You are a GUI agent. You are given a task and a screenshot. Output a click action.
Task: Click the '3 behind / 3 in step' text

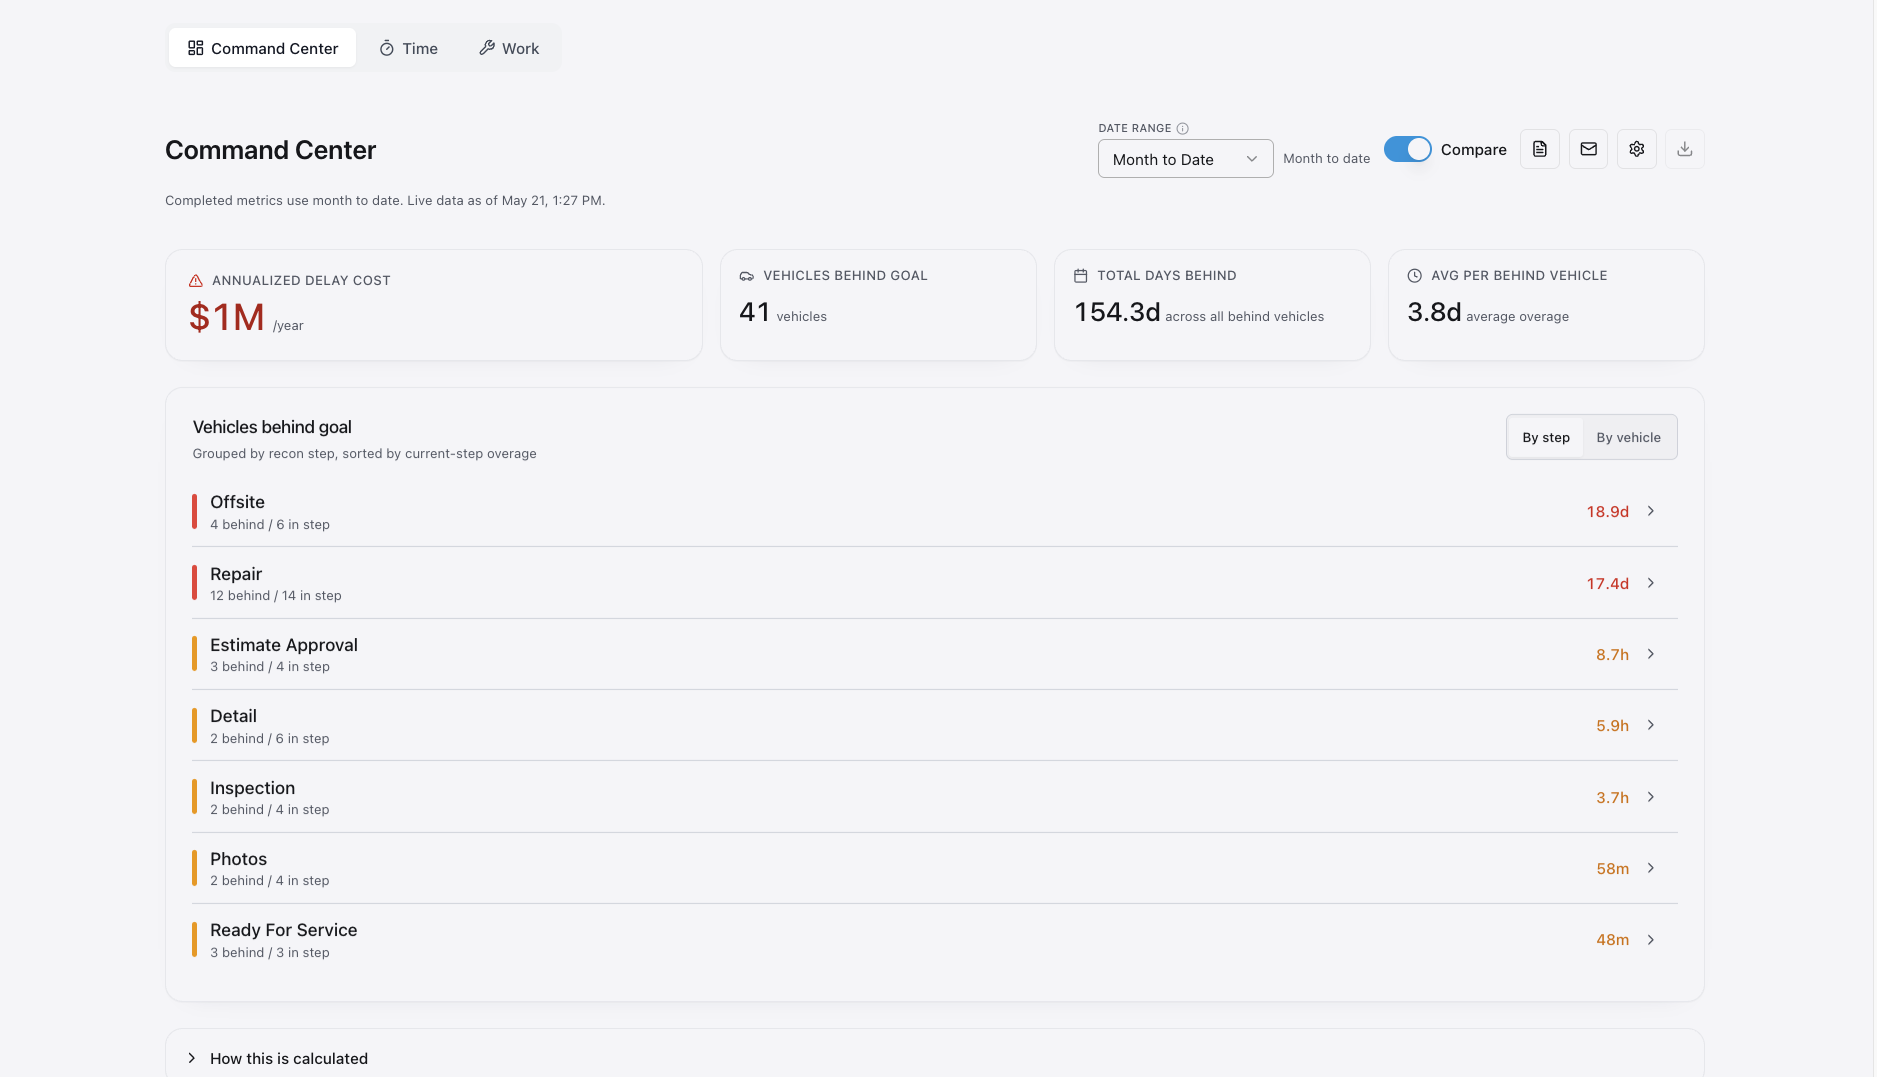[x=270, y=952]
